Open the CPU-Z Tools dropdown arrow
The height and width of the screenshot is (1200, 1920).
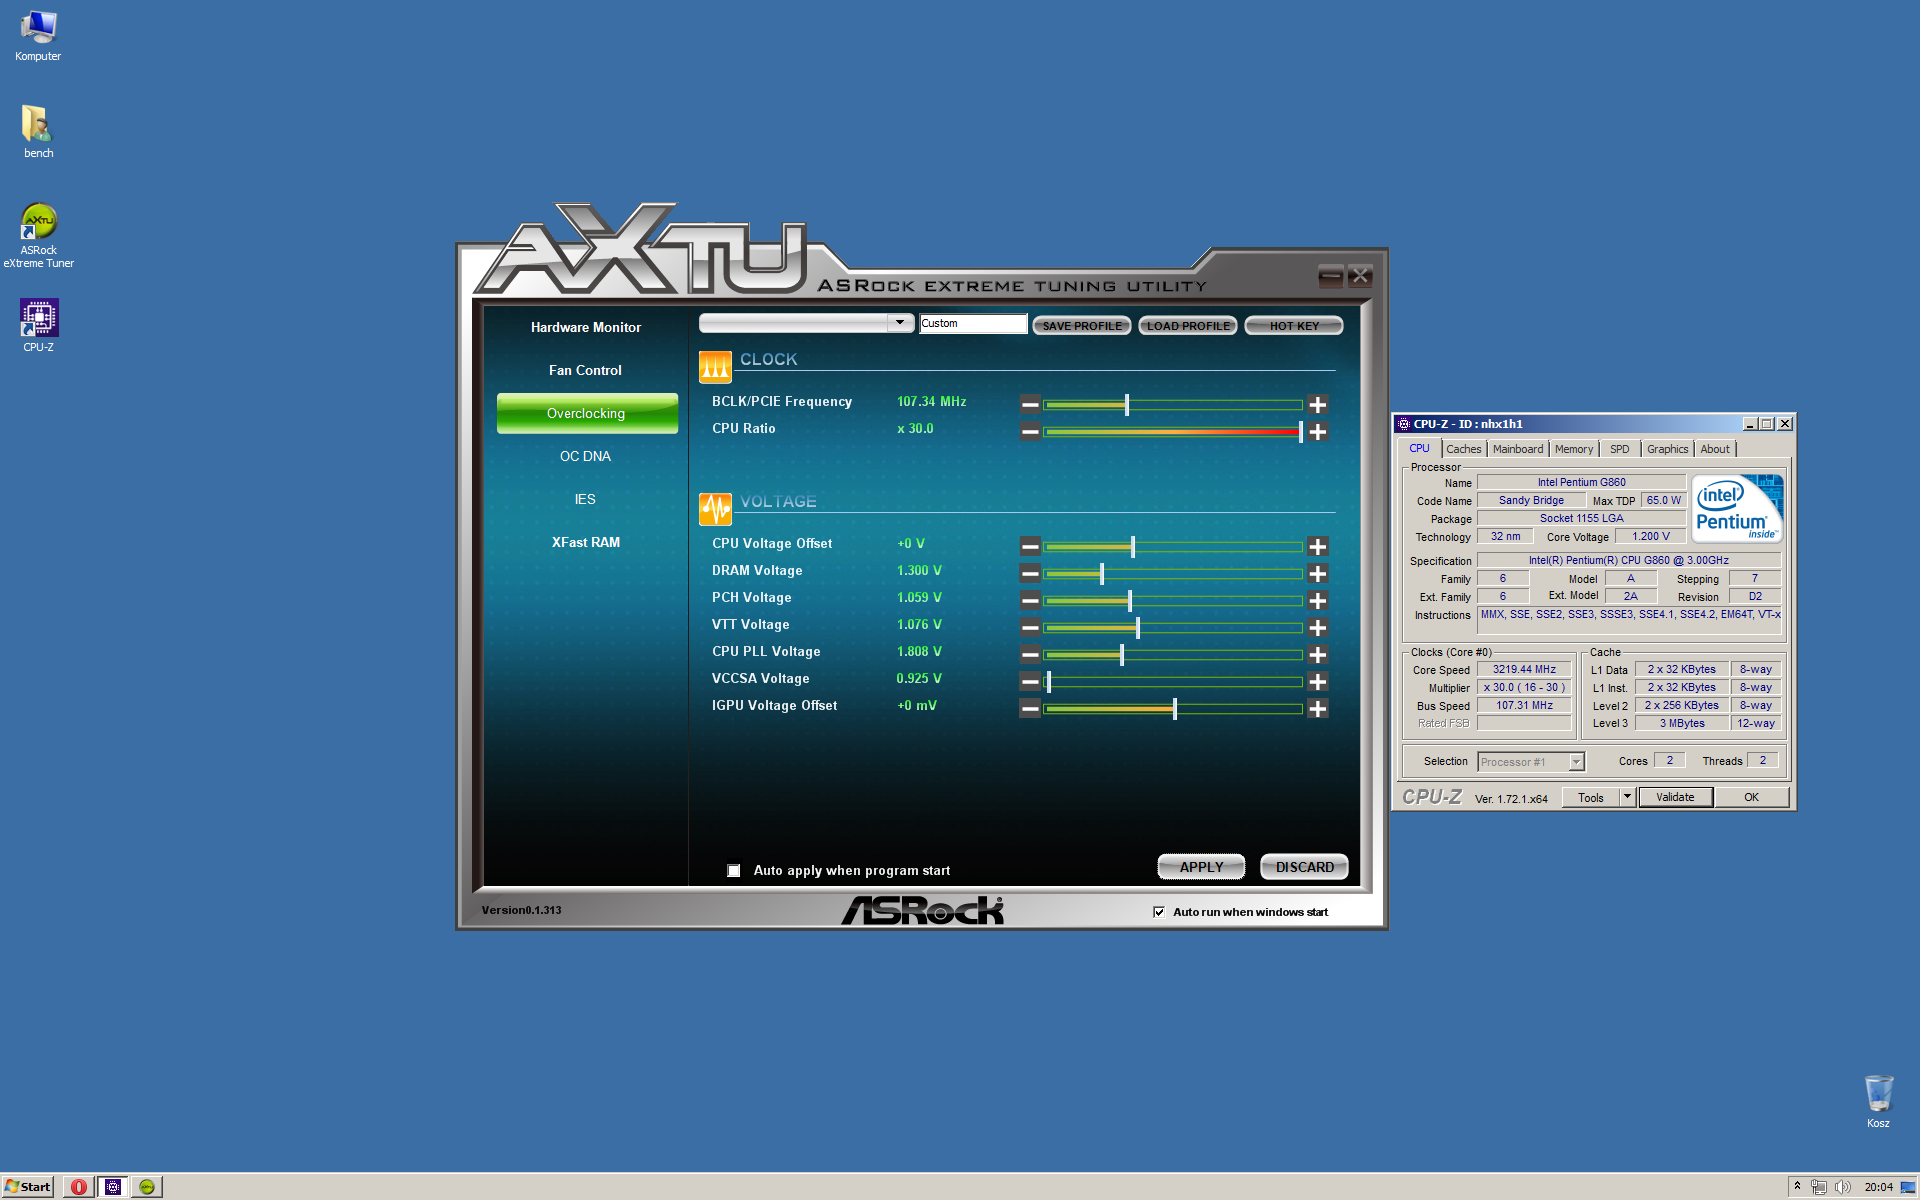pos(1627,797)
